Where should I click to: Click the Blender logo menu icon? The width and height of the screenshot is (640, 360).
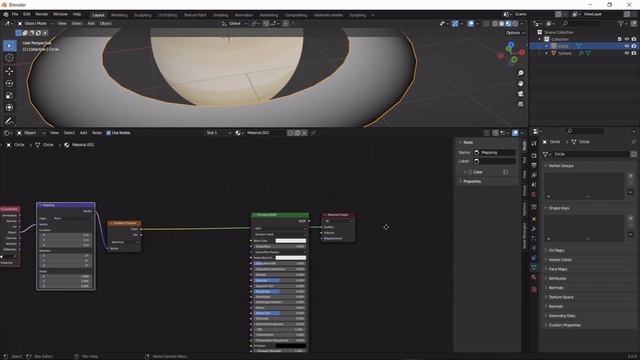(6, 14)
